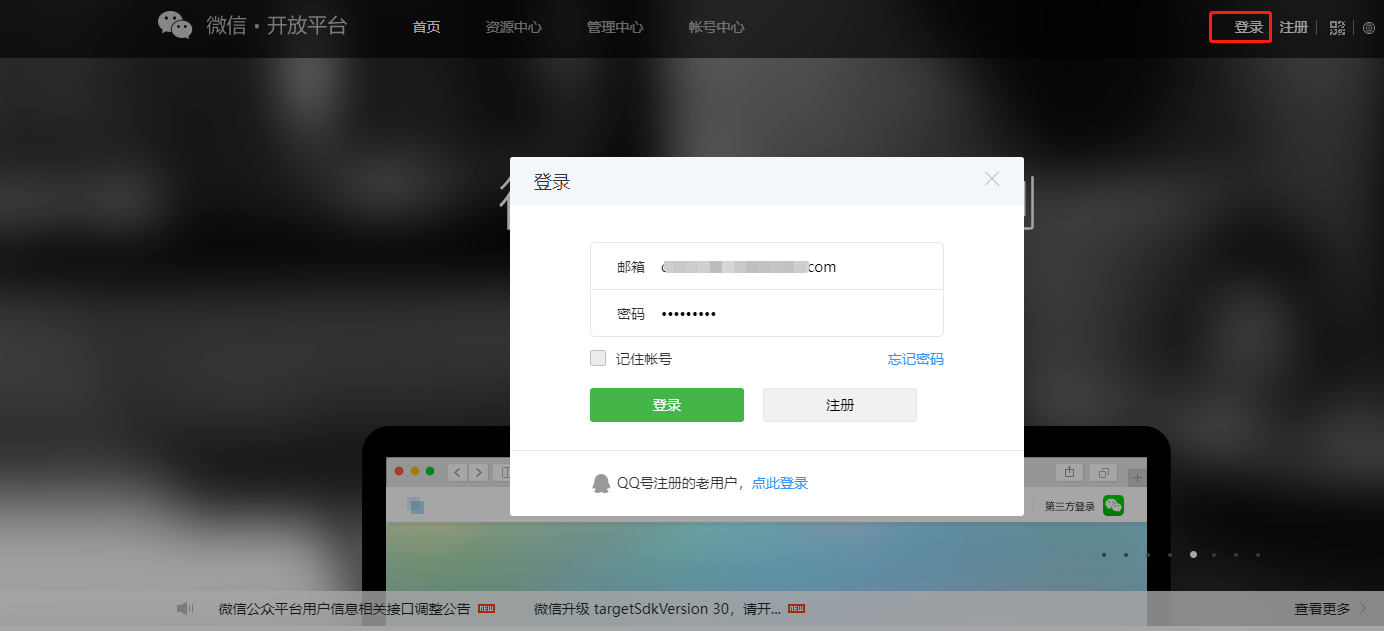This screenshot has width=1384, height=631.
Task: Open 微信公众平台用户信息相关接口调整公告 announcement
Action: pos(345,608)
